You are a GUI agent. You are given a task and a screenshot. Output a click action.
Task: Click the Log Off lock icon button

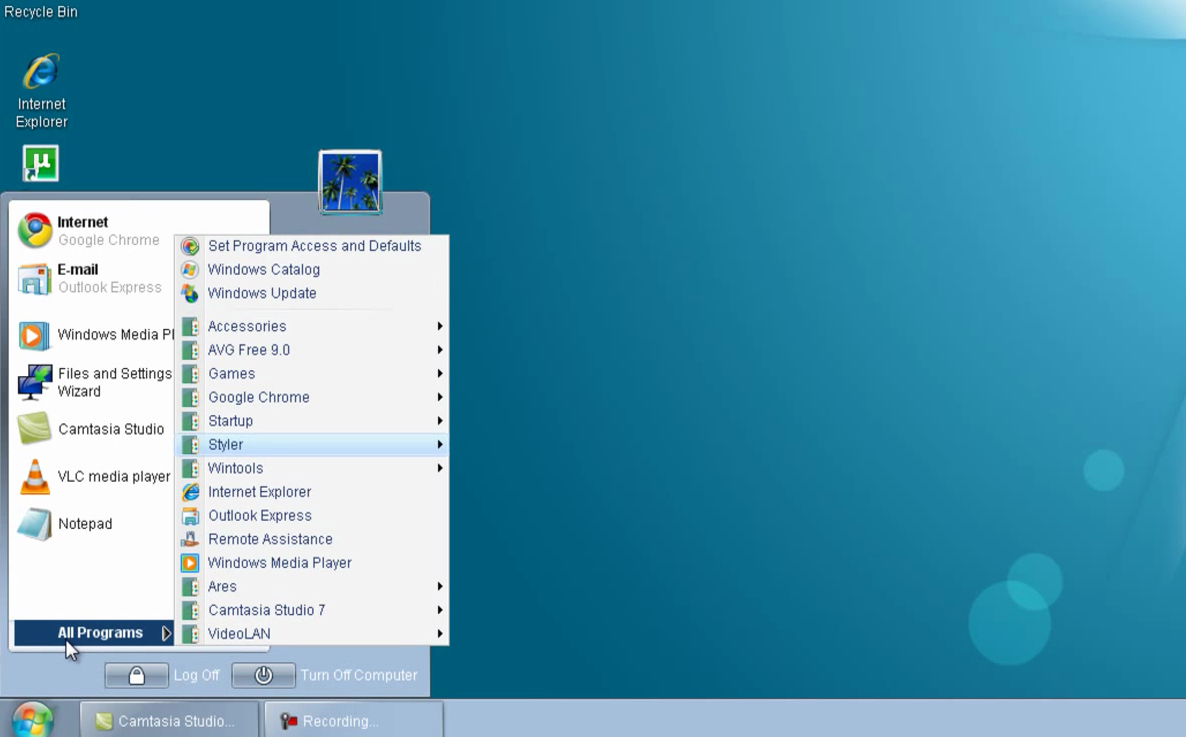[x=136, y=675]
